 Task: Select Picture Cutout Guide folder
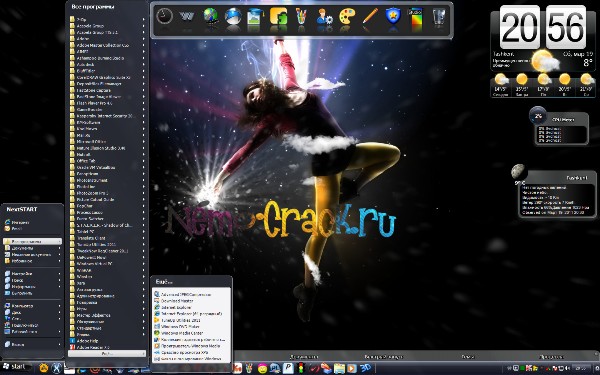(107, 199)
